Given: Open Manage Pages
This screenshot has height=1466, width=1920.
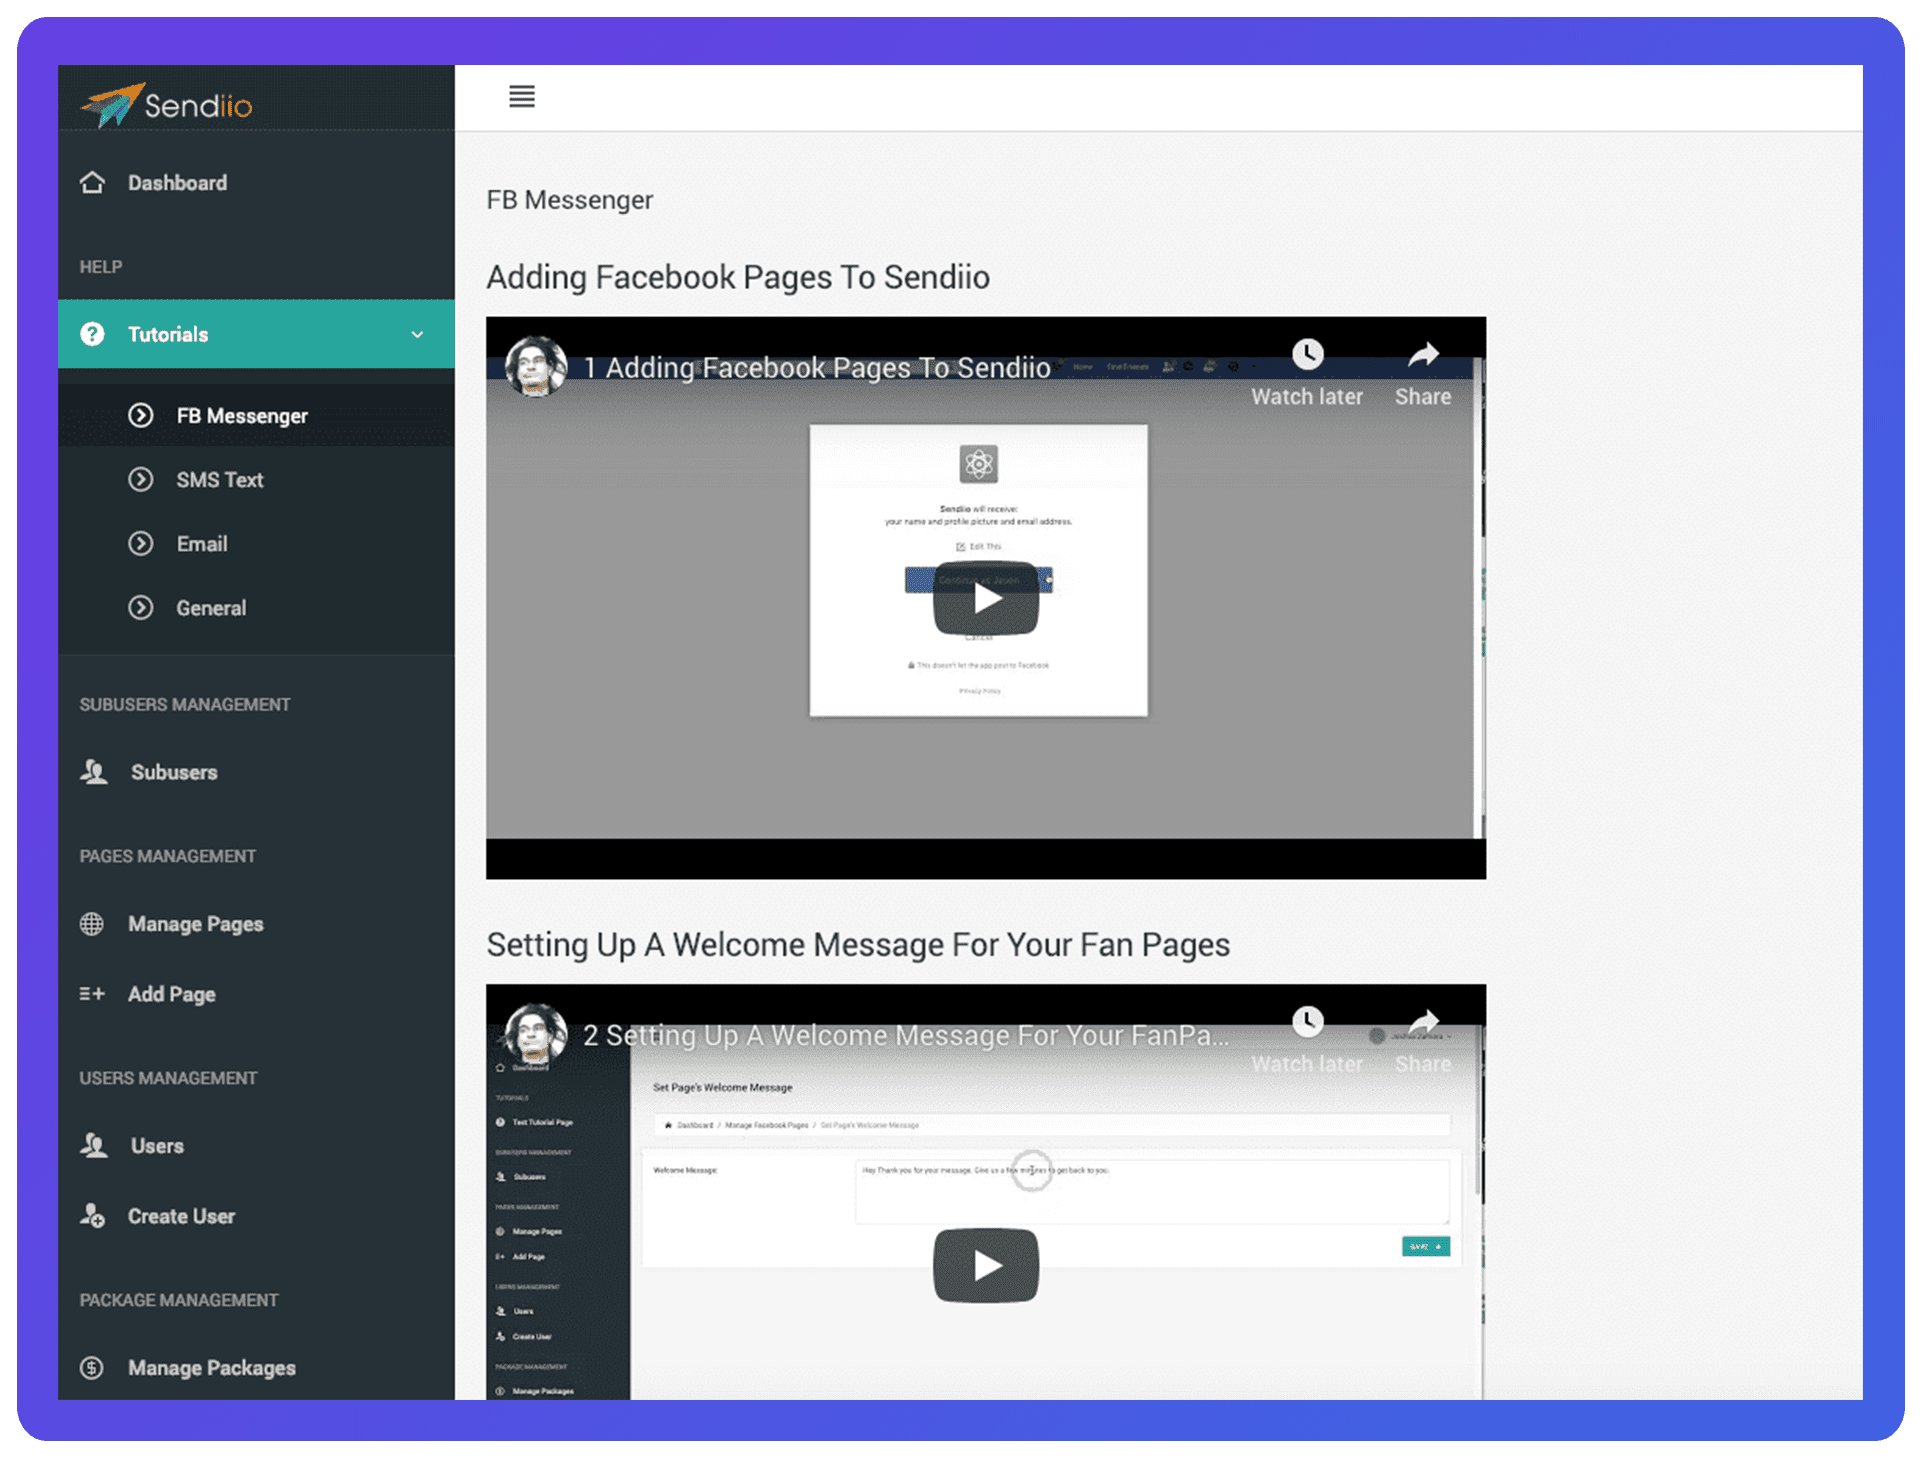Looking at the screenshot, I should [195, 924].
